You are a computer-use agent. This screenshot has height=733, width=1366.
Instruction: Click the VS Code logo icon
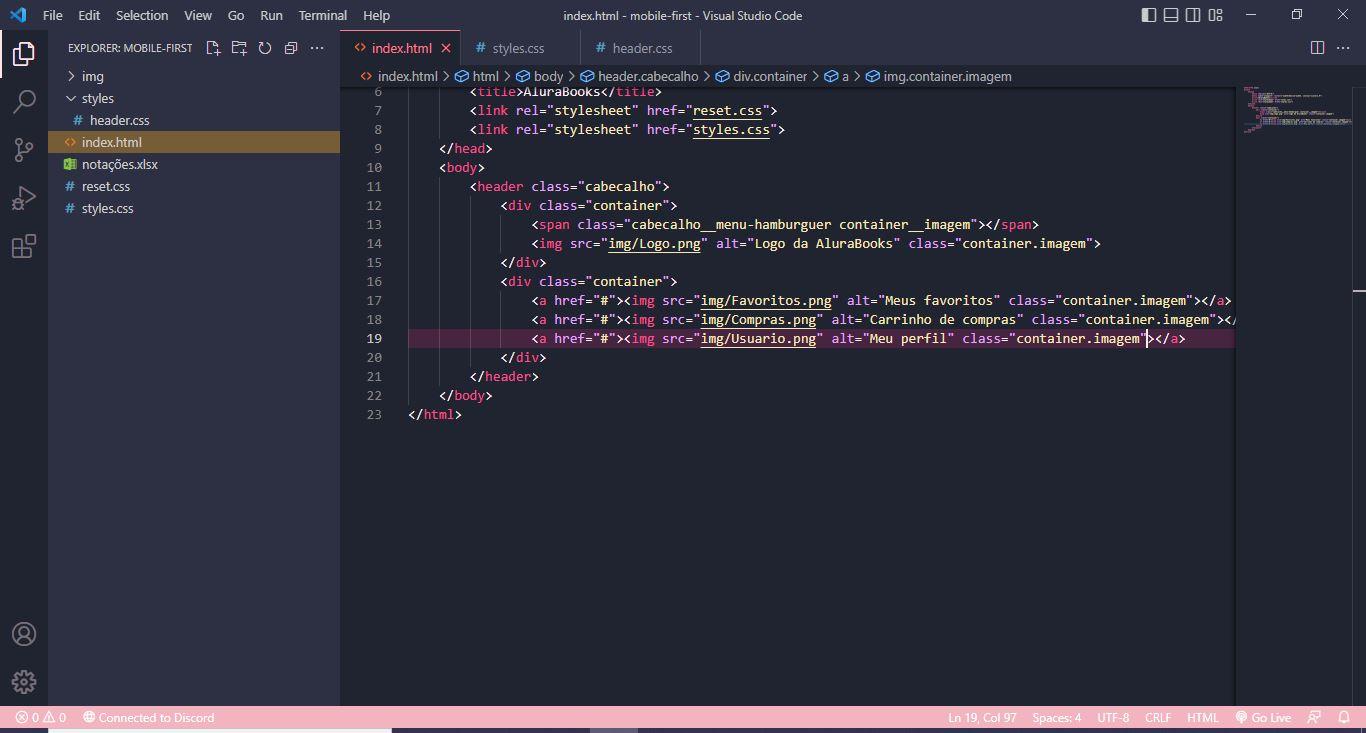[x=17, y=15]
